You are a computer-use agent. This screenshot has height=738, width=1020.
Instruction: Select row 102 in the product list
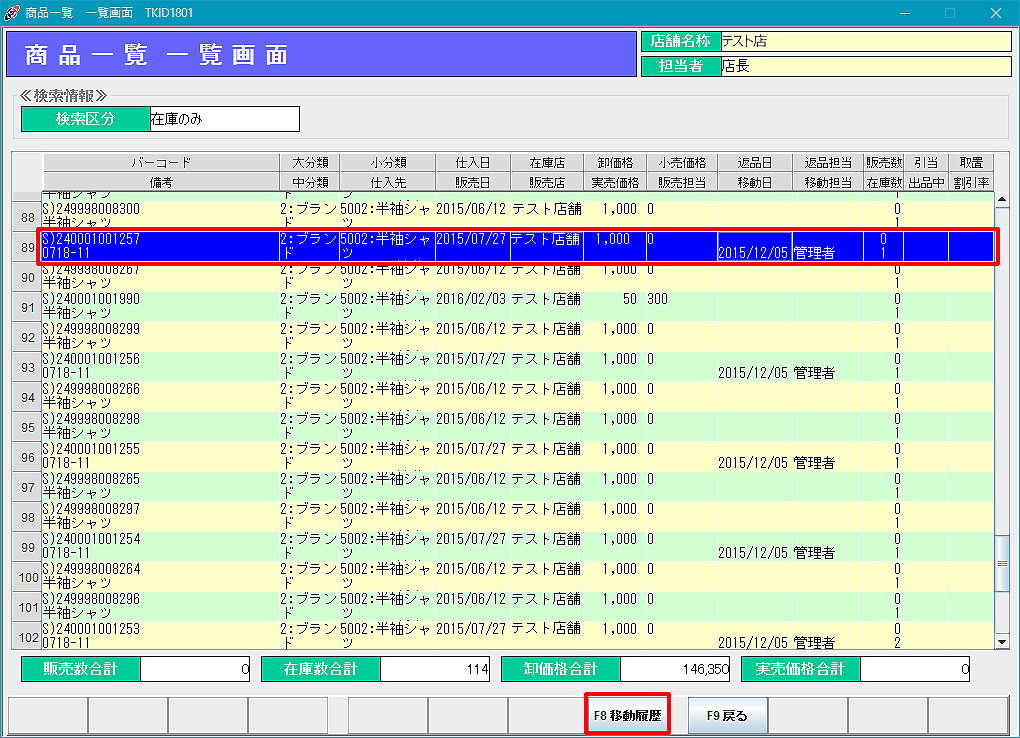coord(27,637)
